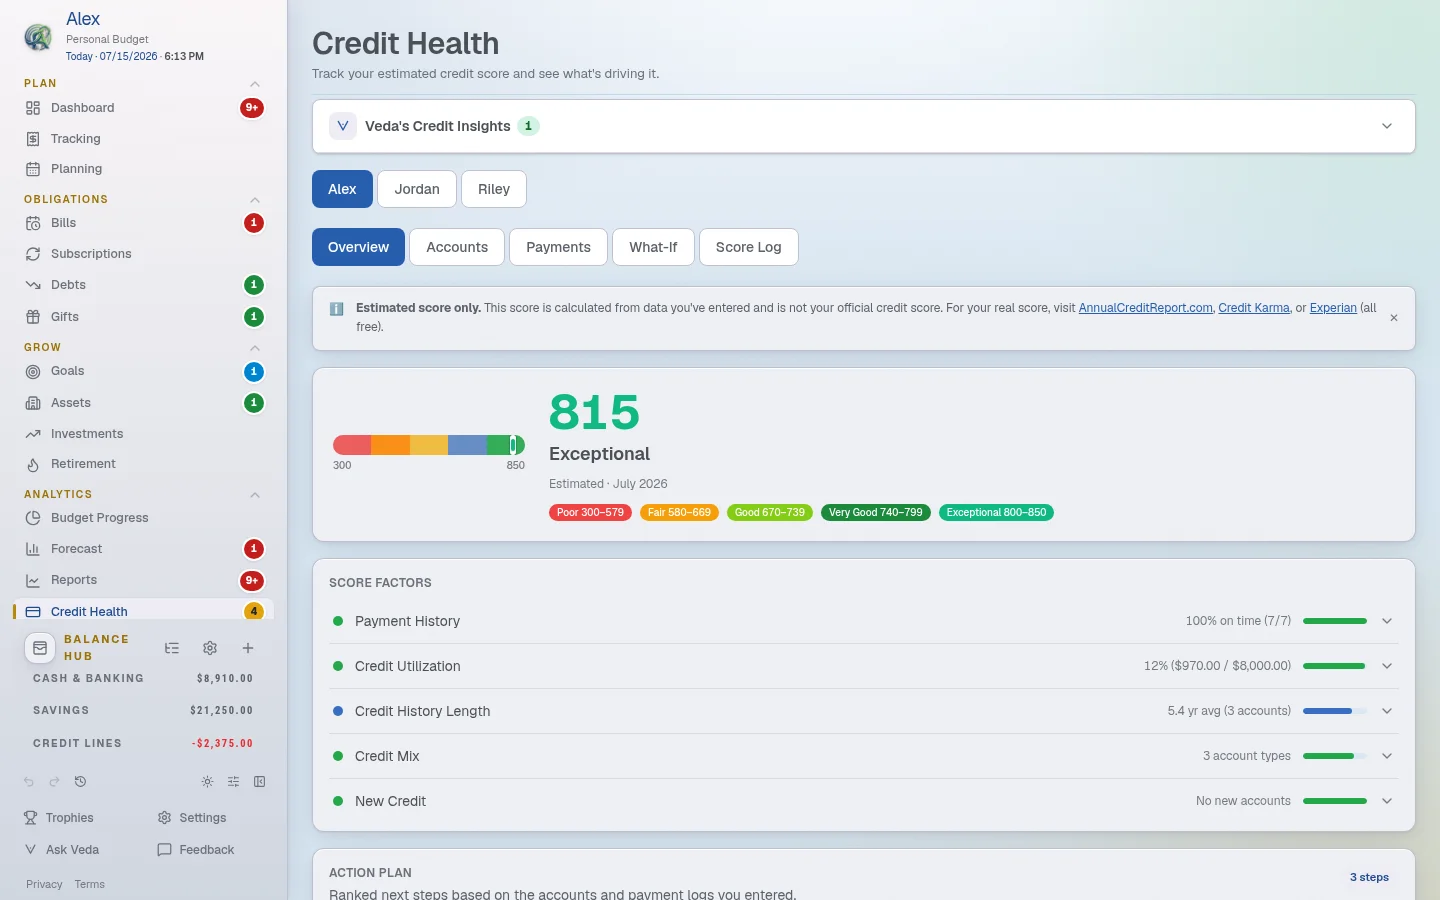Open Dashboard from the sidebar
Viewport: 1440px width, 900px height.
143,108
